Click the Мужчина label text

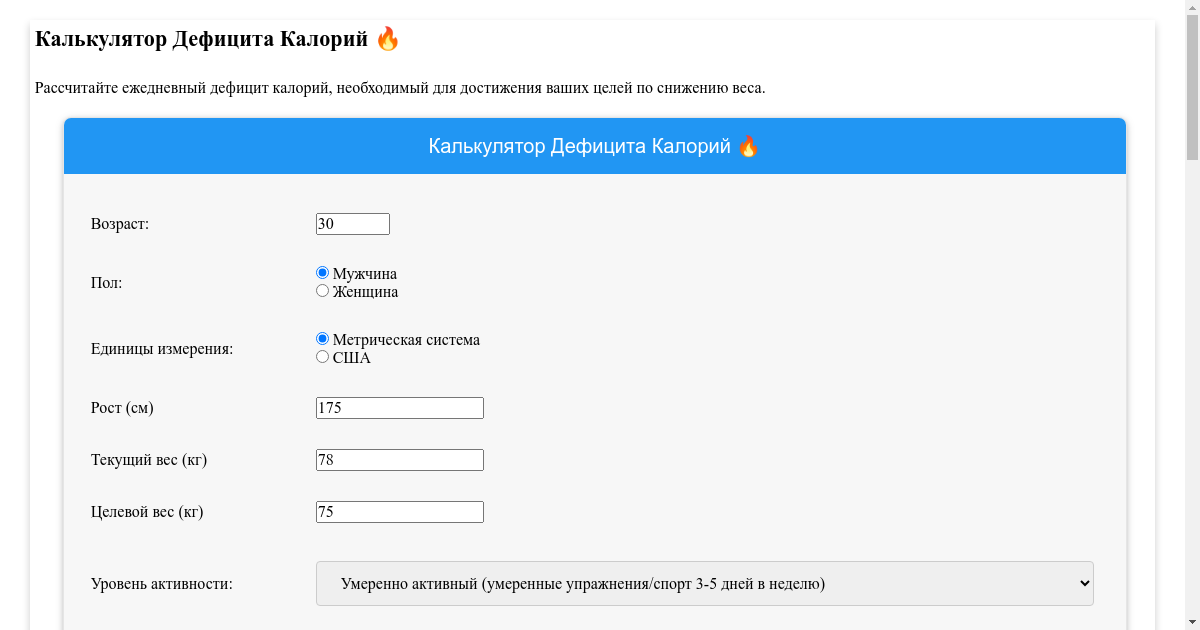click(x=365, y=274)
